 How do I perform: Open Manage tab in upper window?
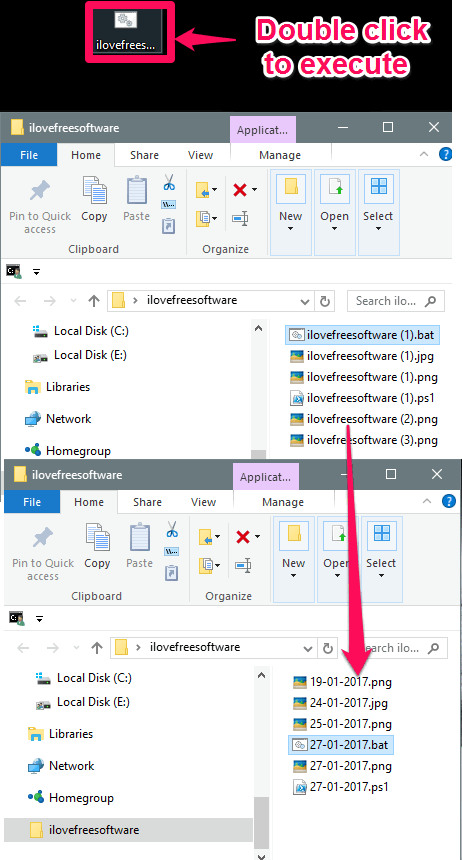click(280, 155)
